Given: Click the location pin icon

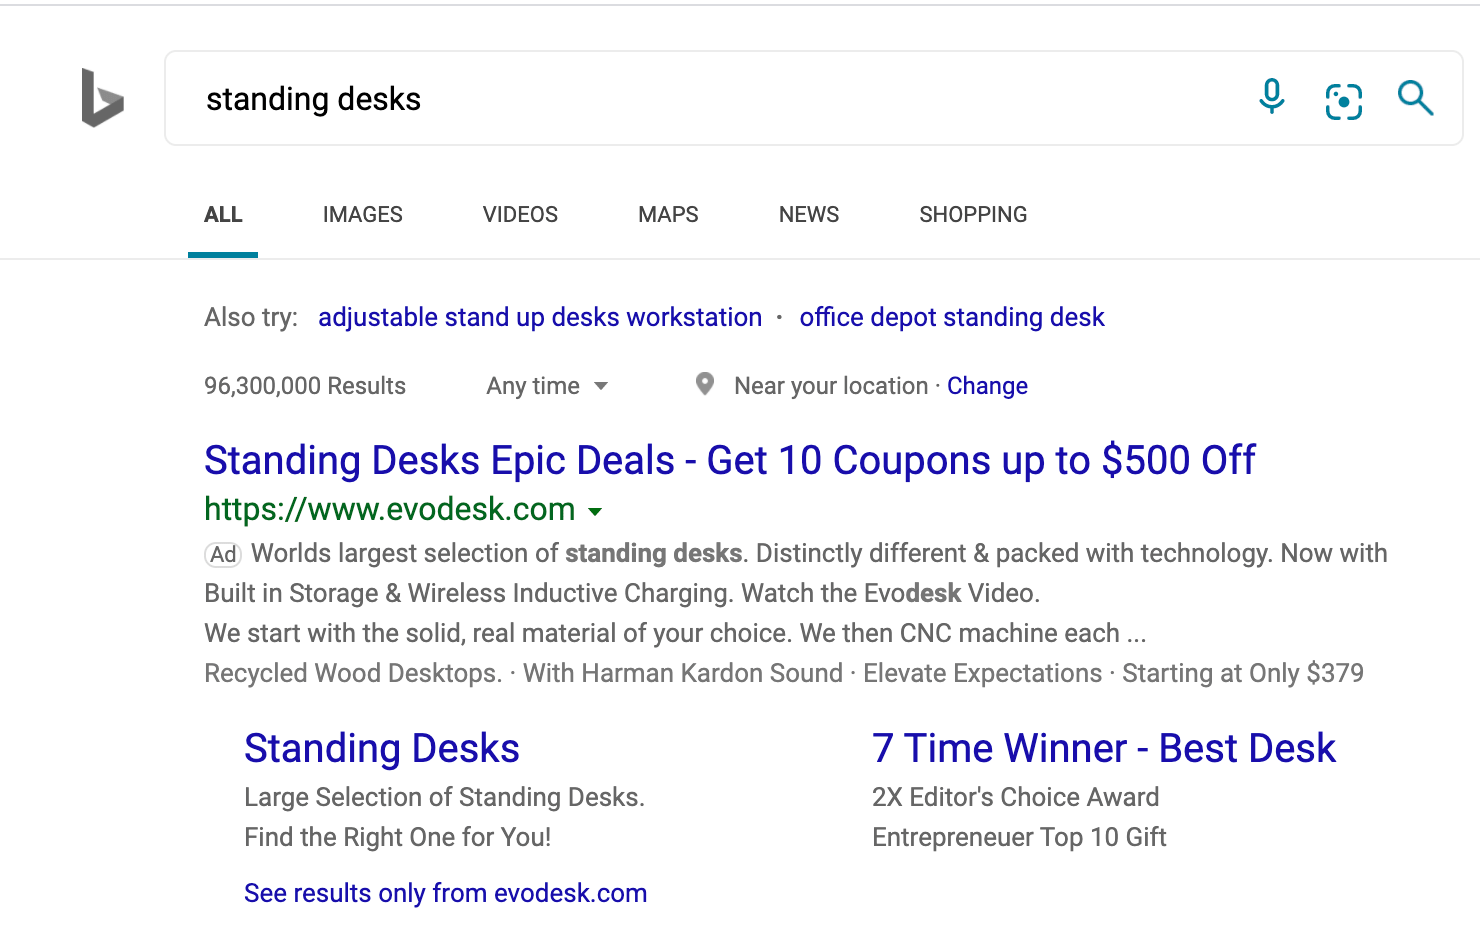Looking at the screenshot, I should 705,384.
